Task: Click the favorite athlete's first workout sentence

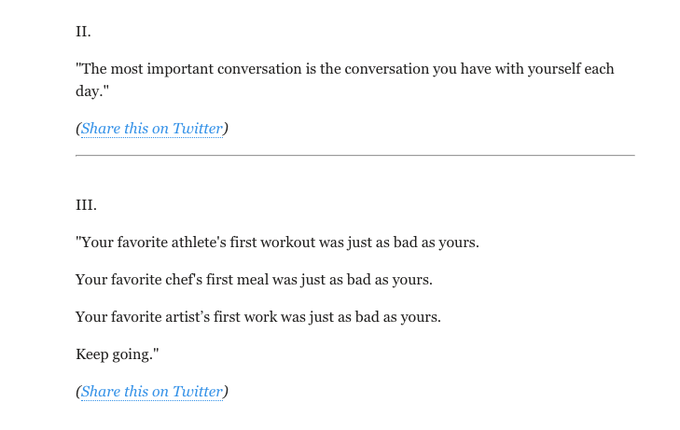Action: click(x=278, y=242)
